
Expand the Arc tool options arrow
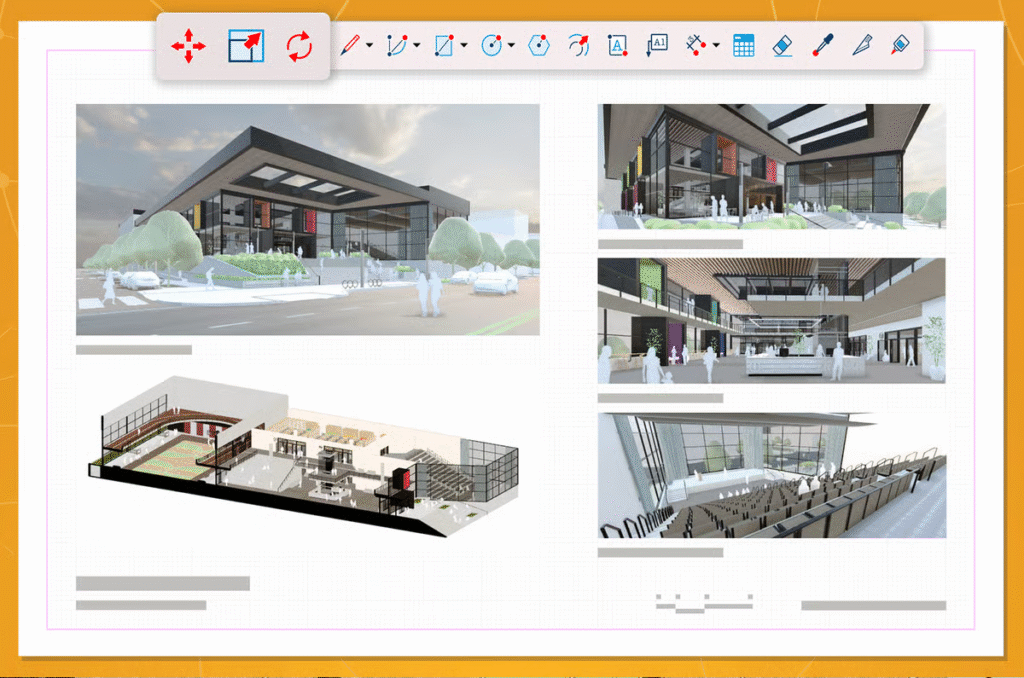coord(417,45)
